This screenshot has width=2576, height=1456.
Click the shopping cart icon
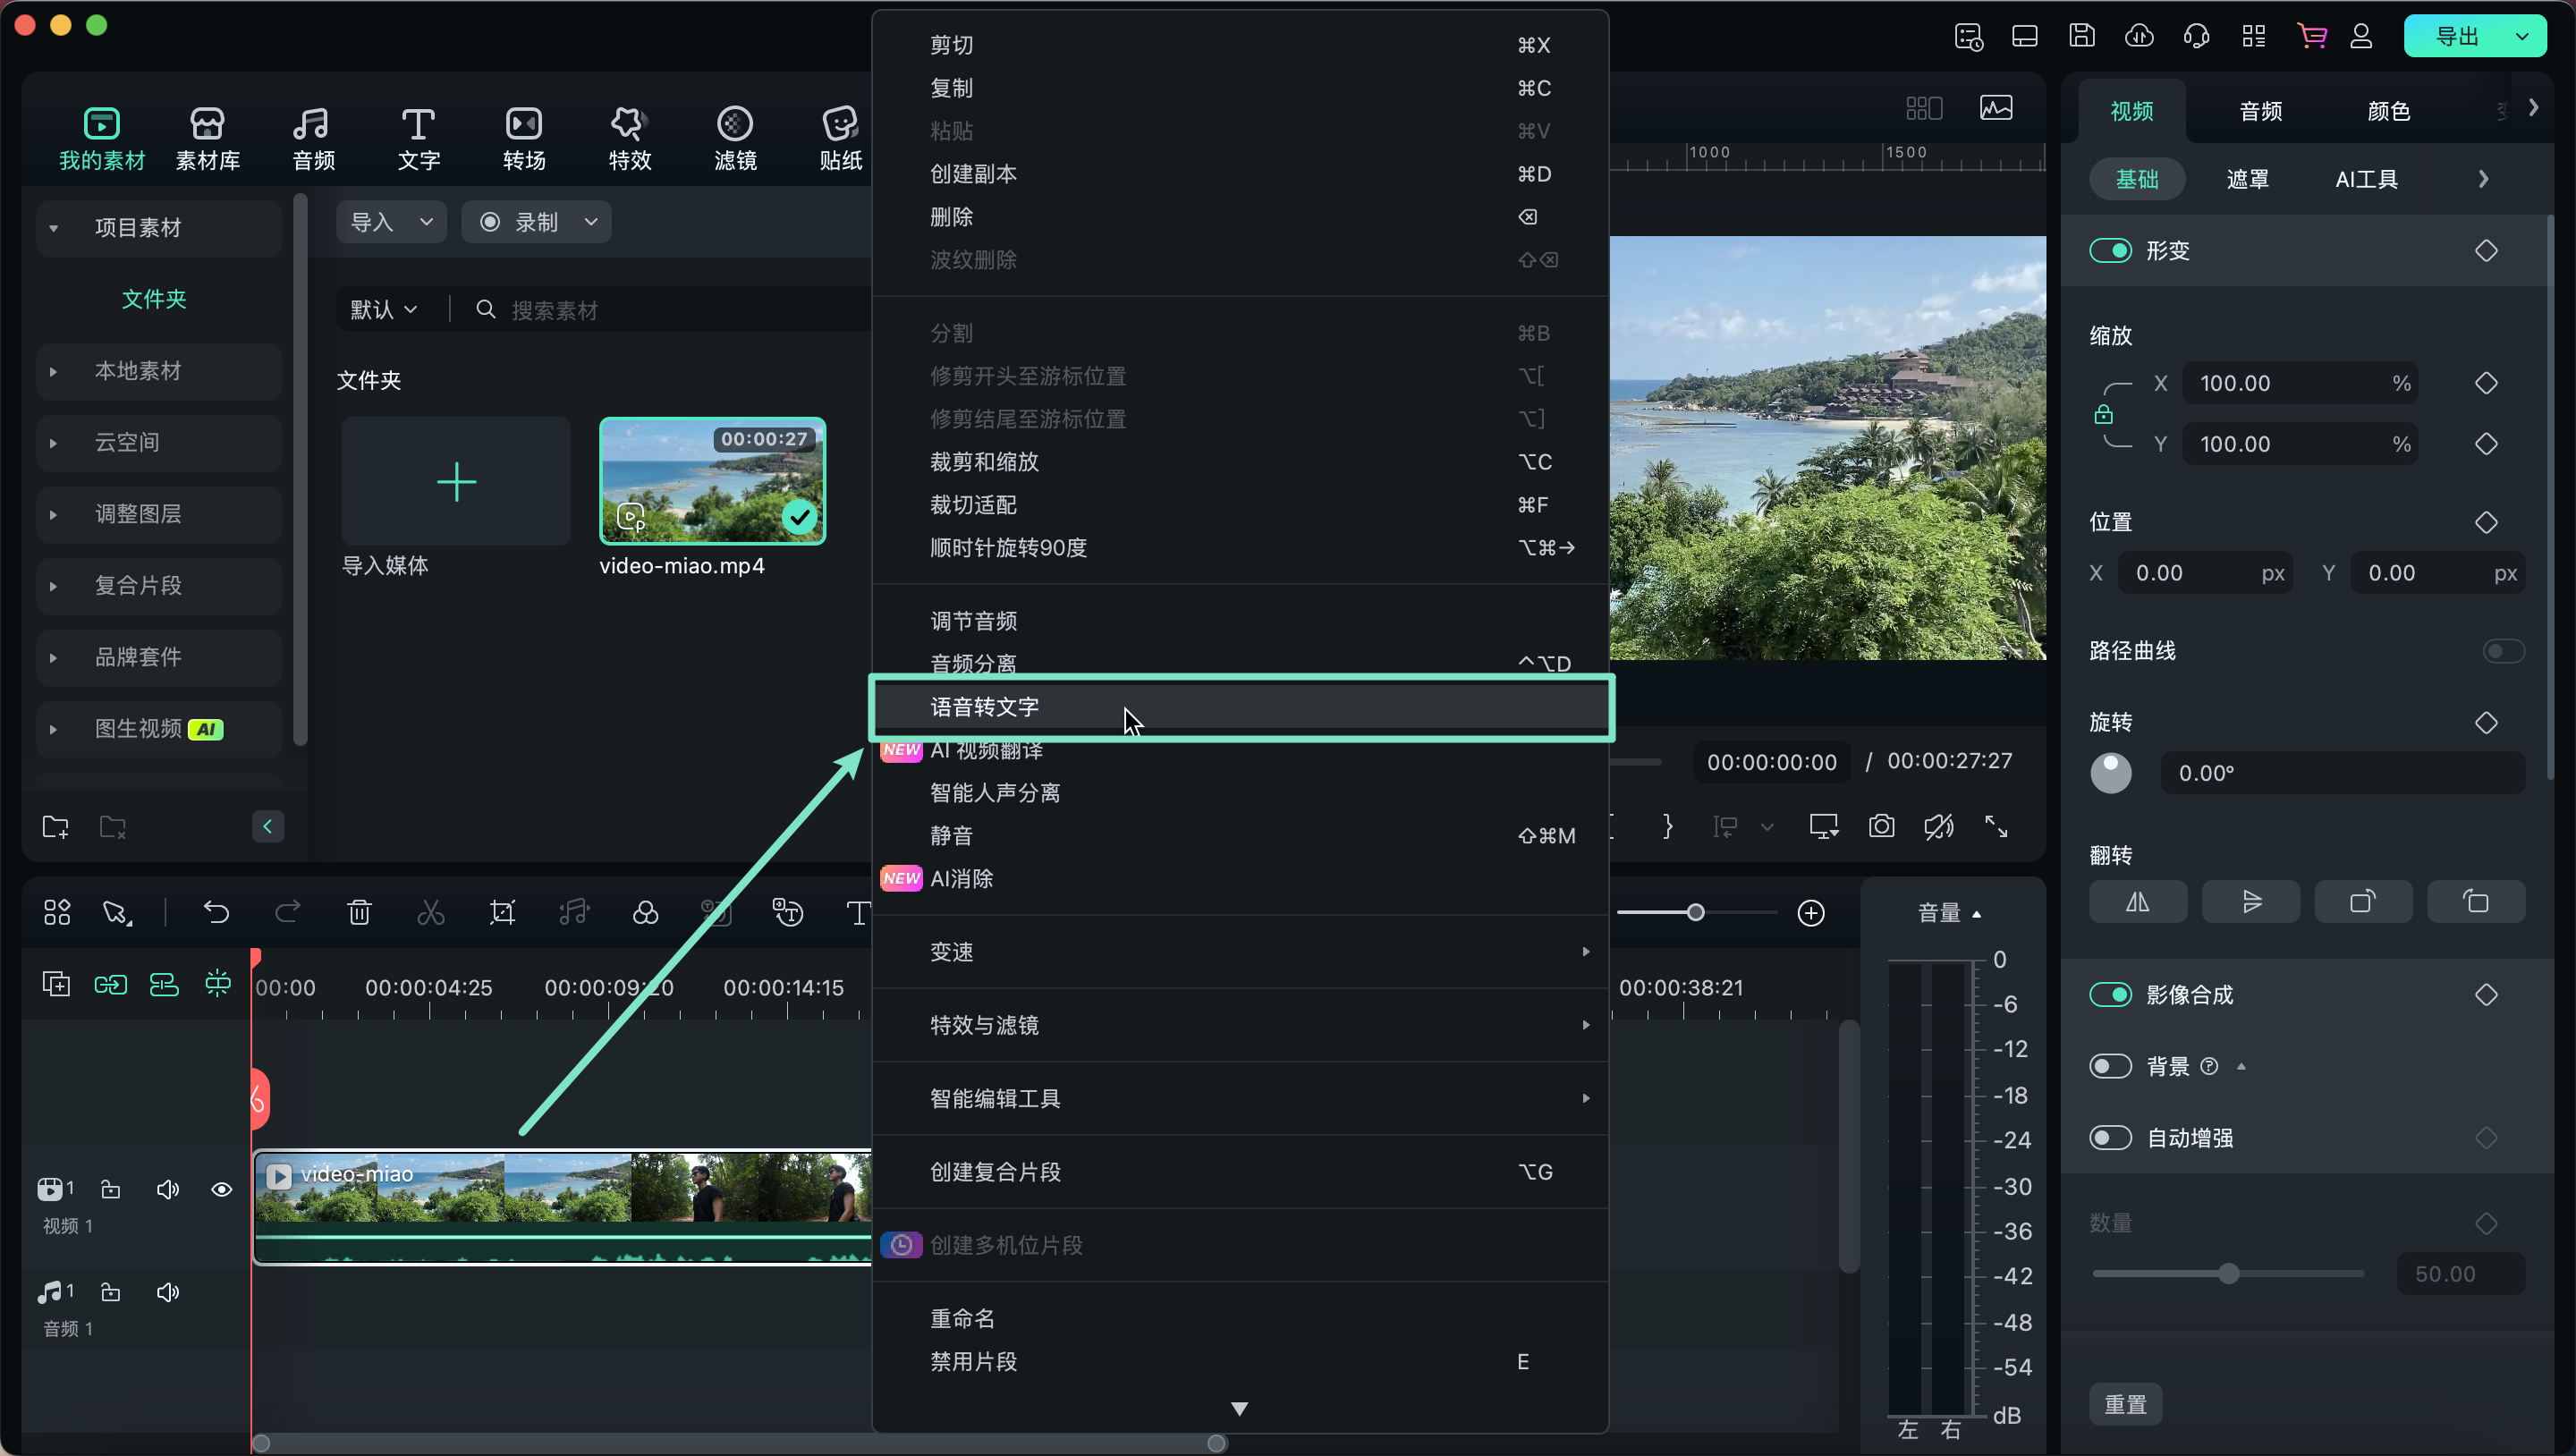[2311, 37]
